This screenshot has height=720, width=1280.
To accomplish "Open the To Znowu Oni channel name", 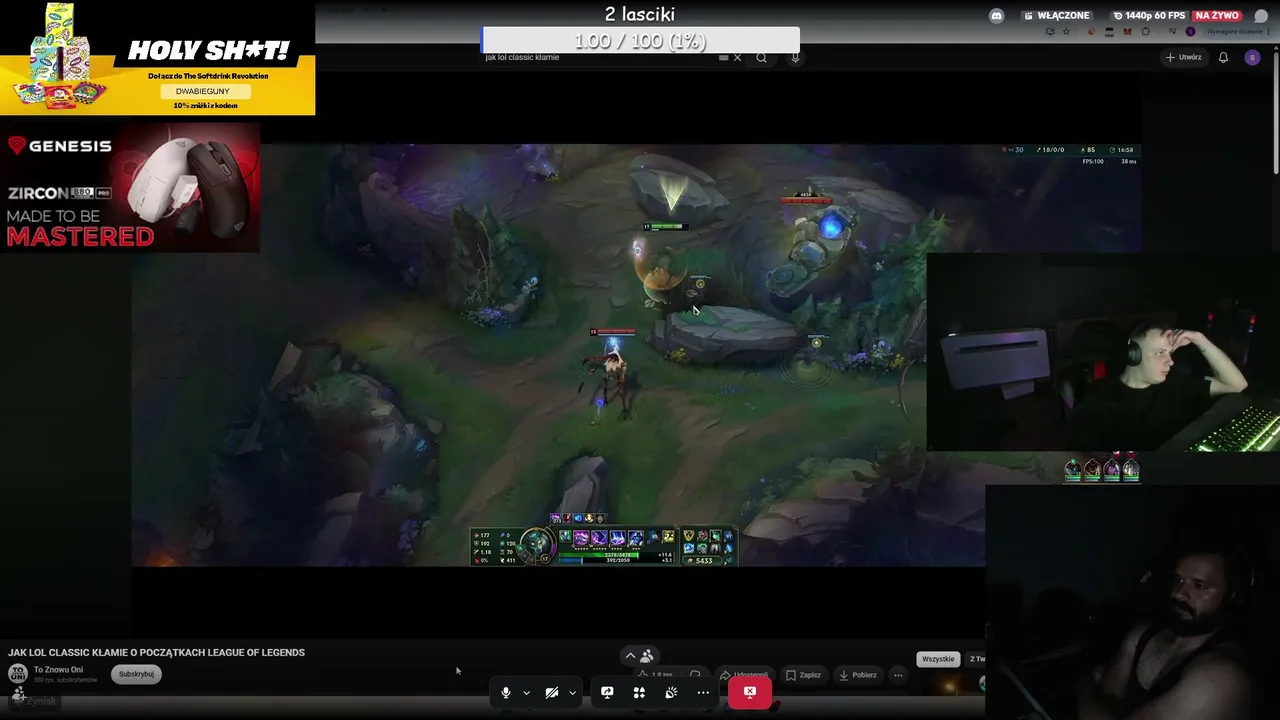I will [x=58, y=670].
